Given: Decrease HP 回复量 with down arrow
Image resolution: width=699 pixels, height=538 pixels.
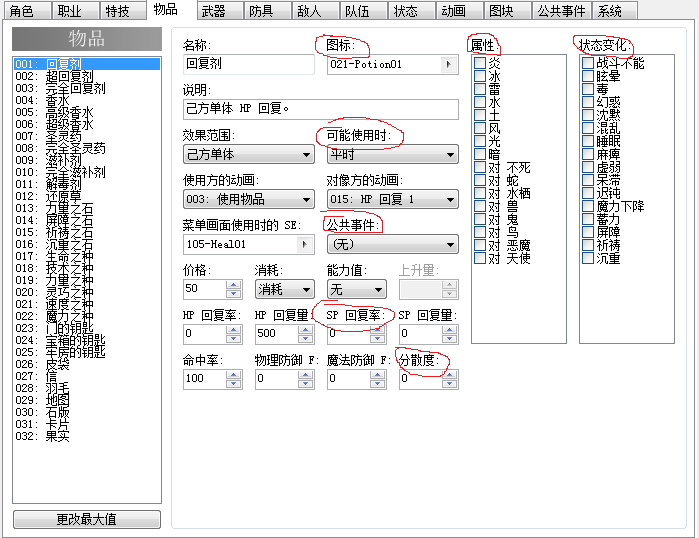Looking at the screenshot, I should point(305,338).
